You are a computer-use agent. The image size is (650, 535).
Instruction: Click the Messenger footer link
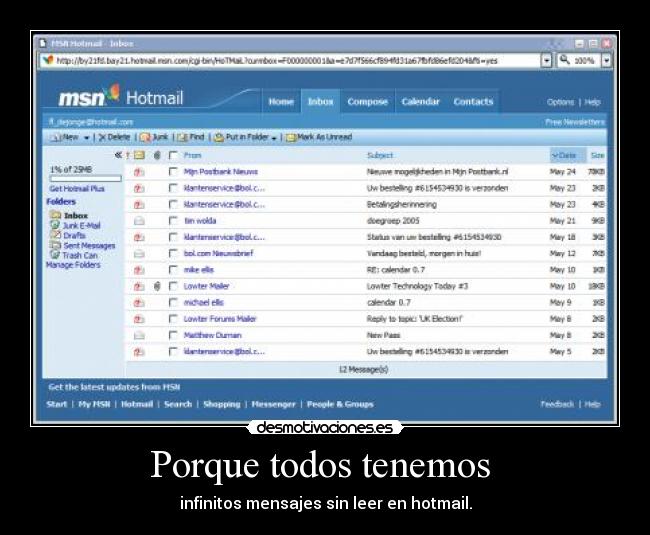click(x=274, y=404)
